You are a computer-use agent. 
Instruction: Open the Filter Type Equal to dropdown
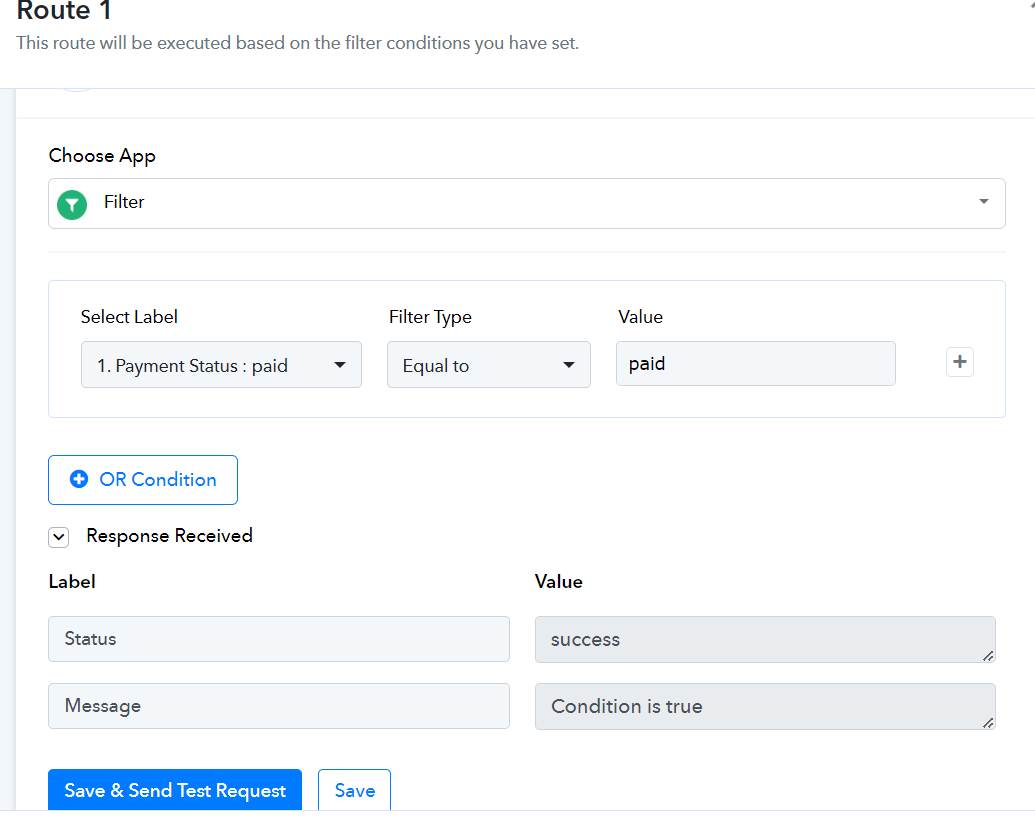point(488,364)
